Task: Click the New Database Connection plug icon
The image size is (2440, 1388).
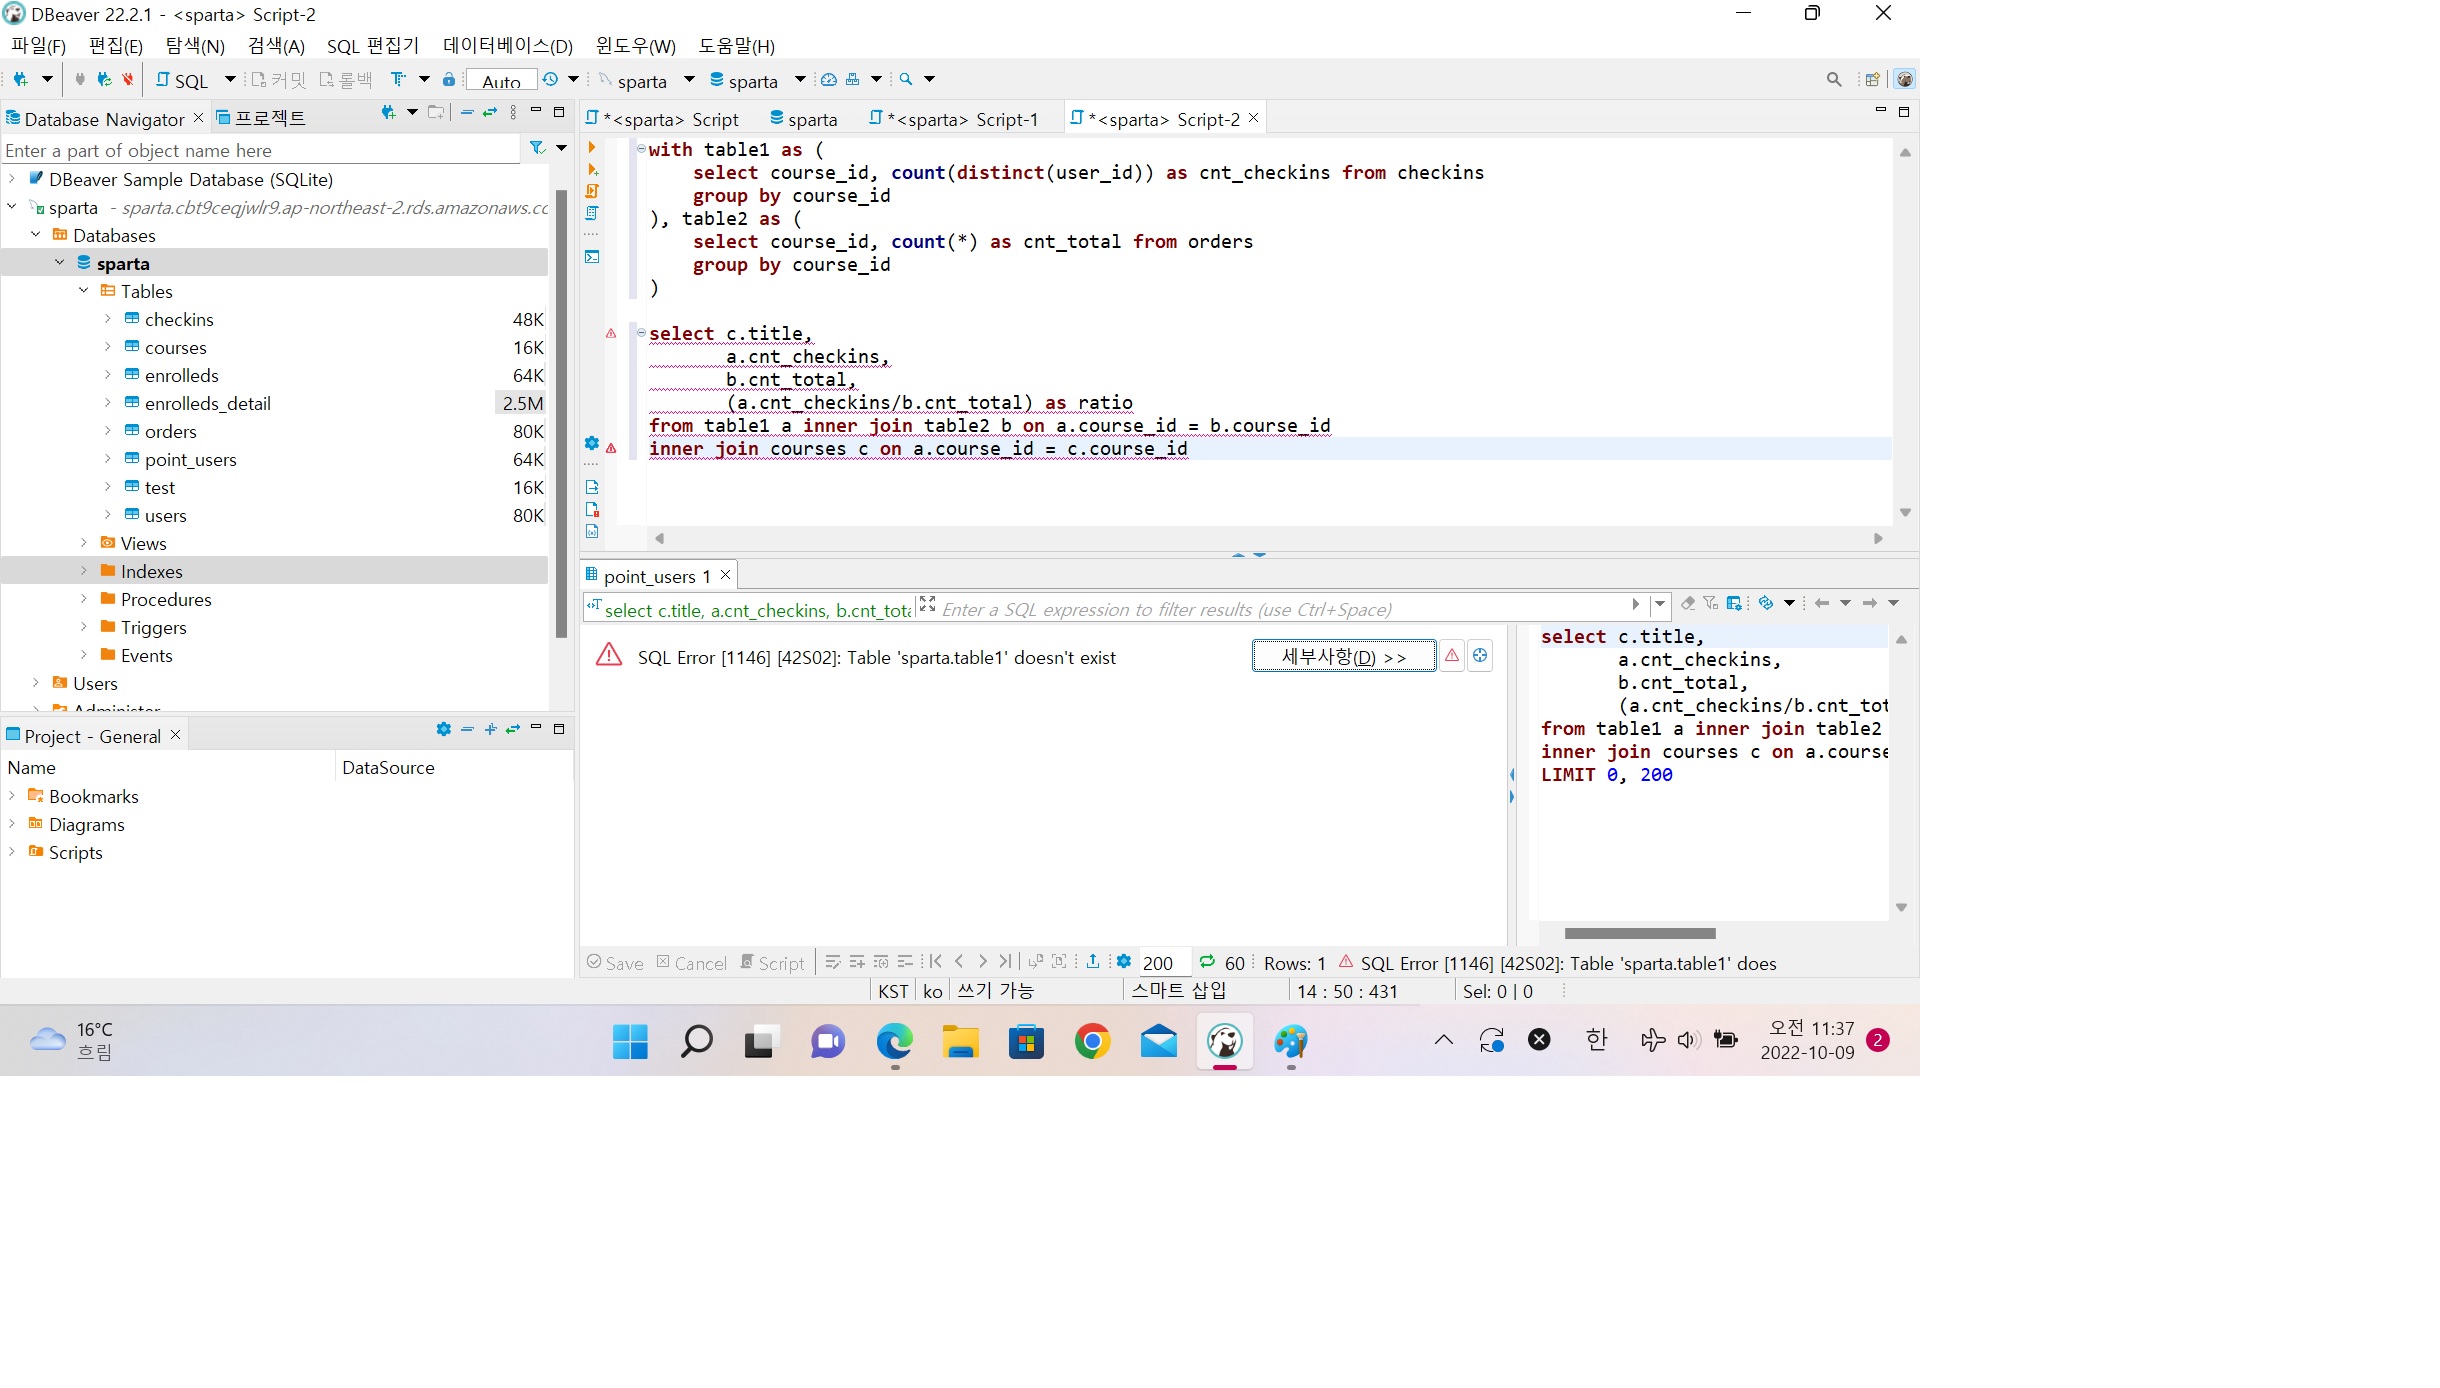Action: tap(20, 79)
